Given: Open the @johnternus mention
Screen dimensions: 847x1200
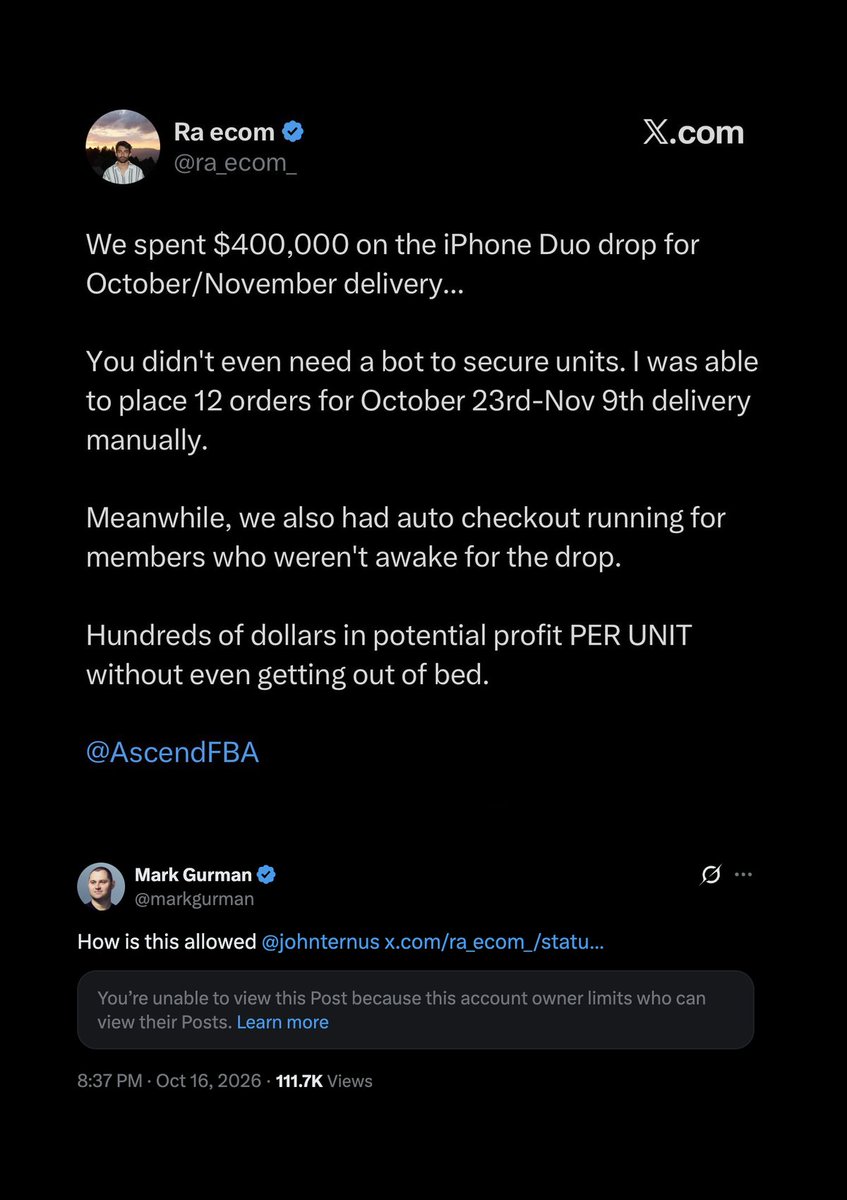Looking at the screenshot, I should [x=321, y=942].
